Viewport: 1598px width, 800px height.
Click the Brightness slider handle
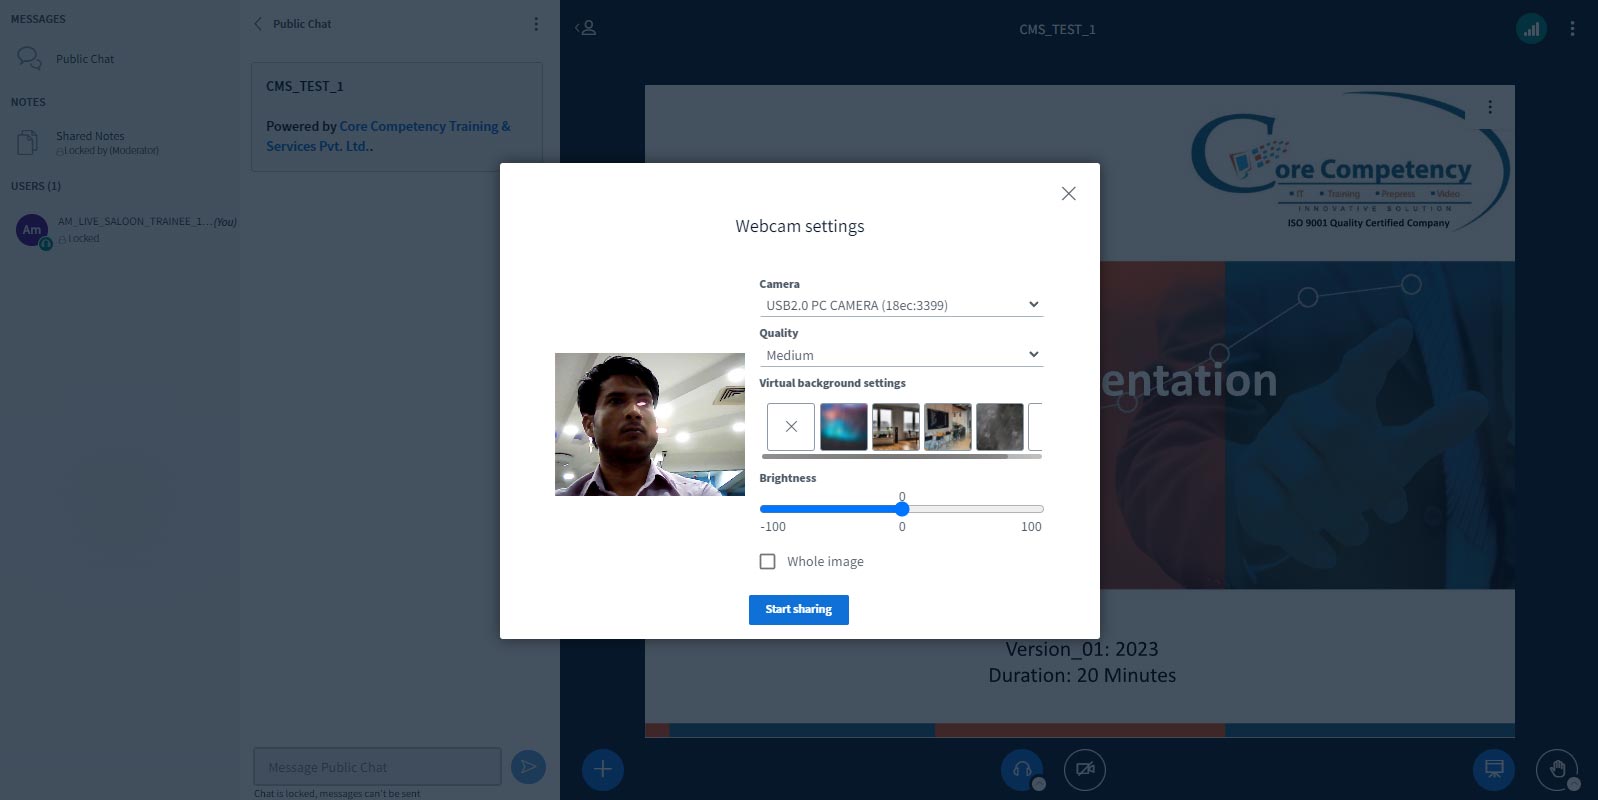pos(902,509)
